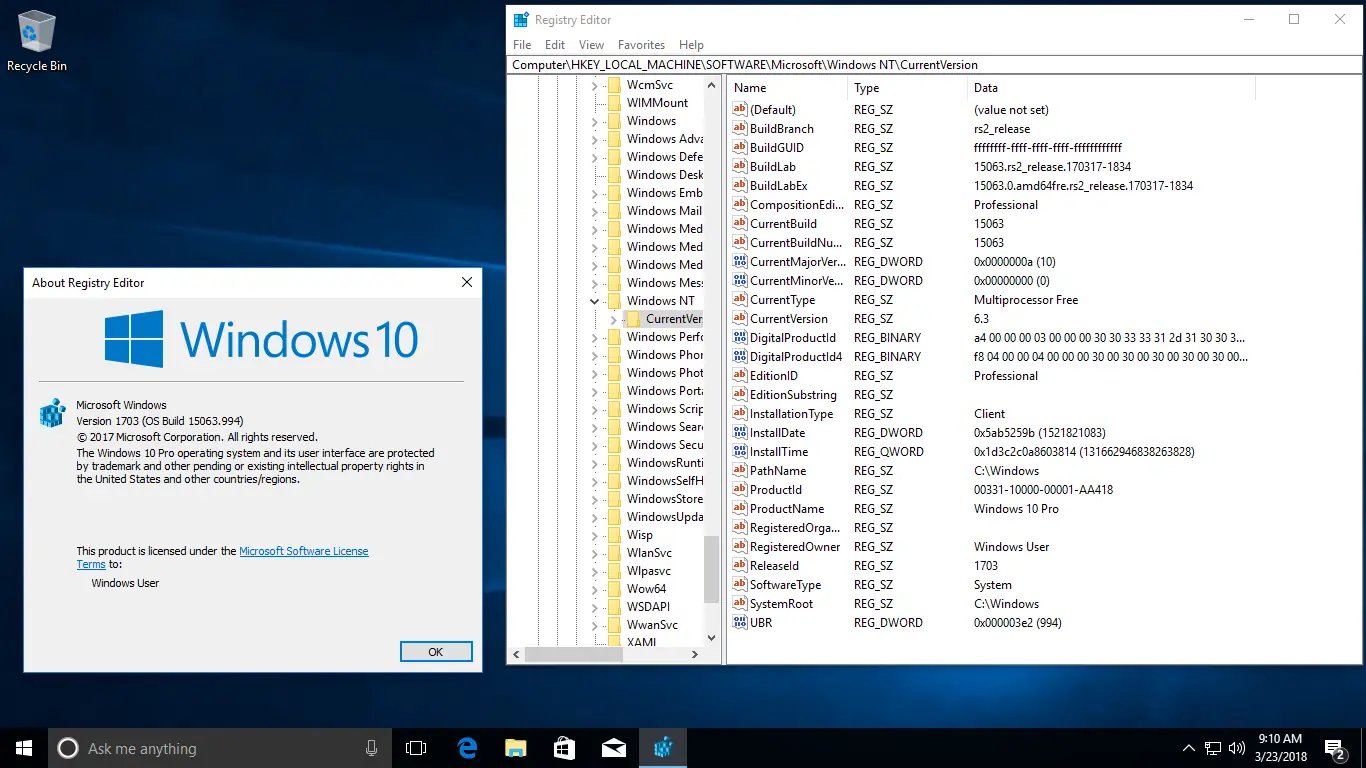Expand the CurrentVersion tree node
This screenshot has height=768, width=1366.
pyautogui.click(x=613, y=319)
